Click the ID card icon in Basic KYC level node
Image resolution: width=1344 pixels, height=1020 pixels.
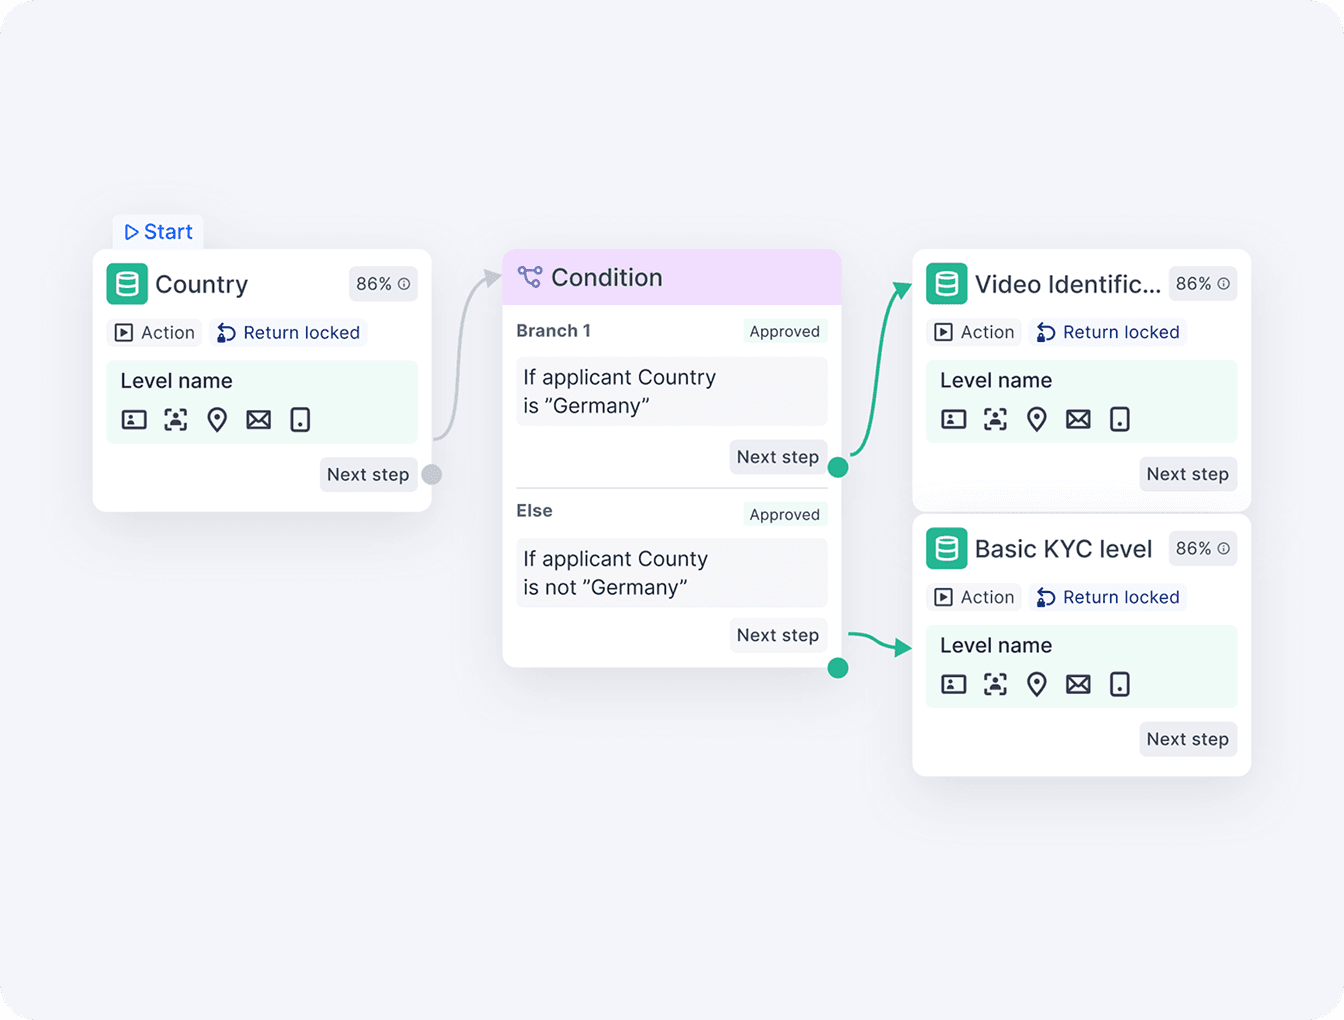tap(954, 684)
